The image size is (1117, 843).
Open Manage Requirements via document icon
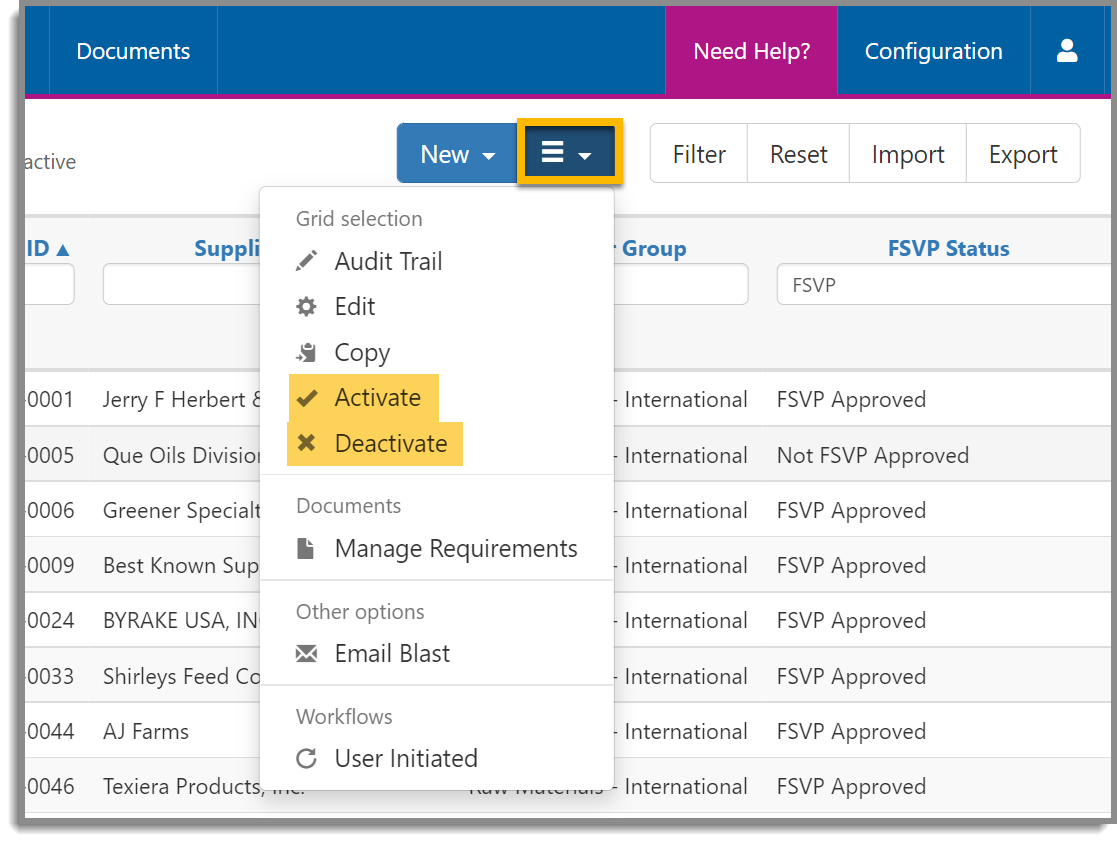tap(306, 548)
